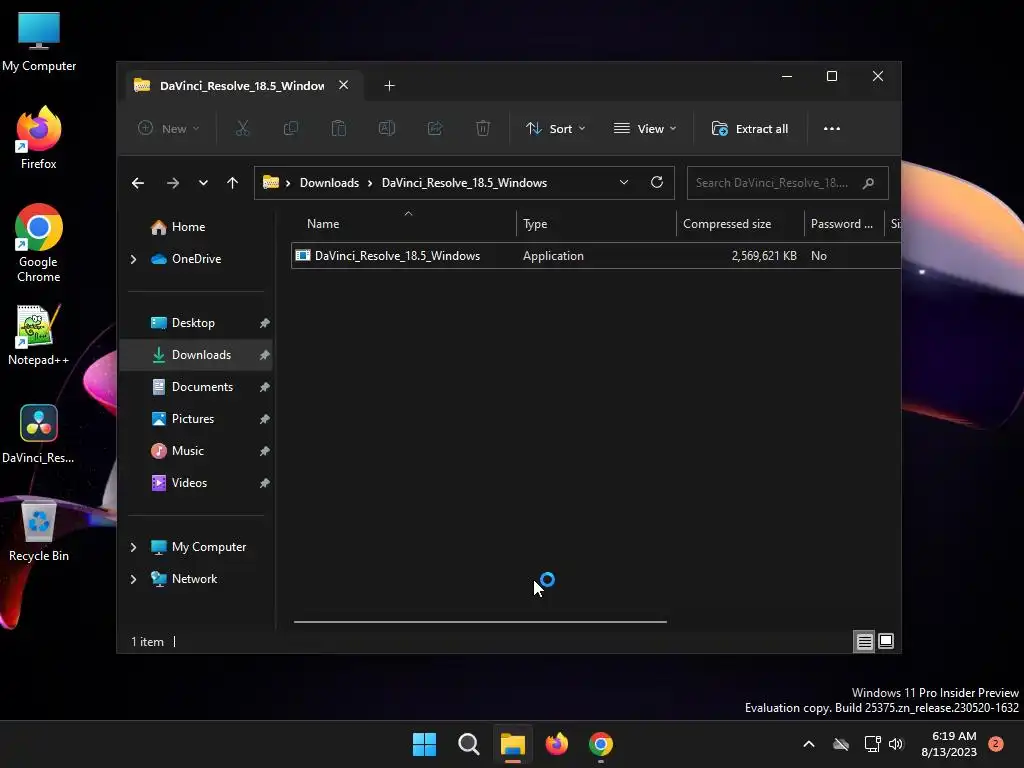The width and height of the screenshot is (1024, 768).
Task: Open the Sort dropdown menu
Action: click(556, 129)
